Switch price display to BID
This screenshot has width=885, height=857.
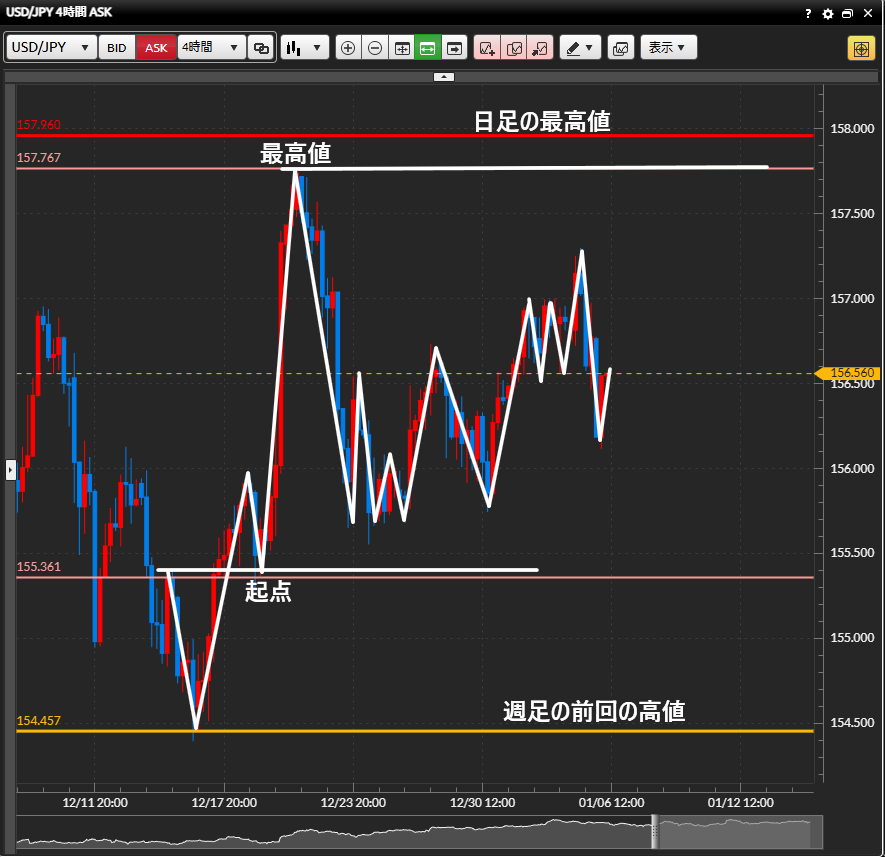click(117, 48)
